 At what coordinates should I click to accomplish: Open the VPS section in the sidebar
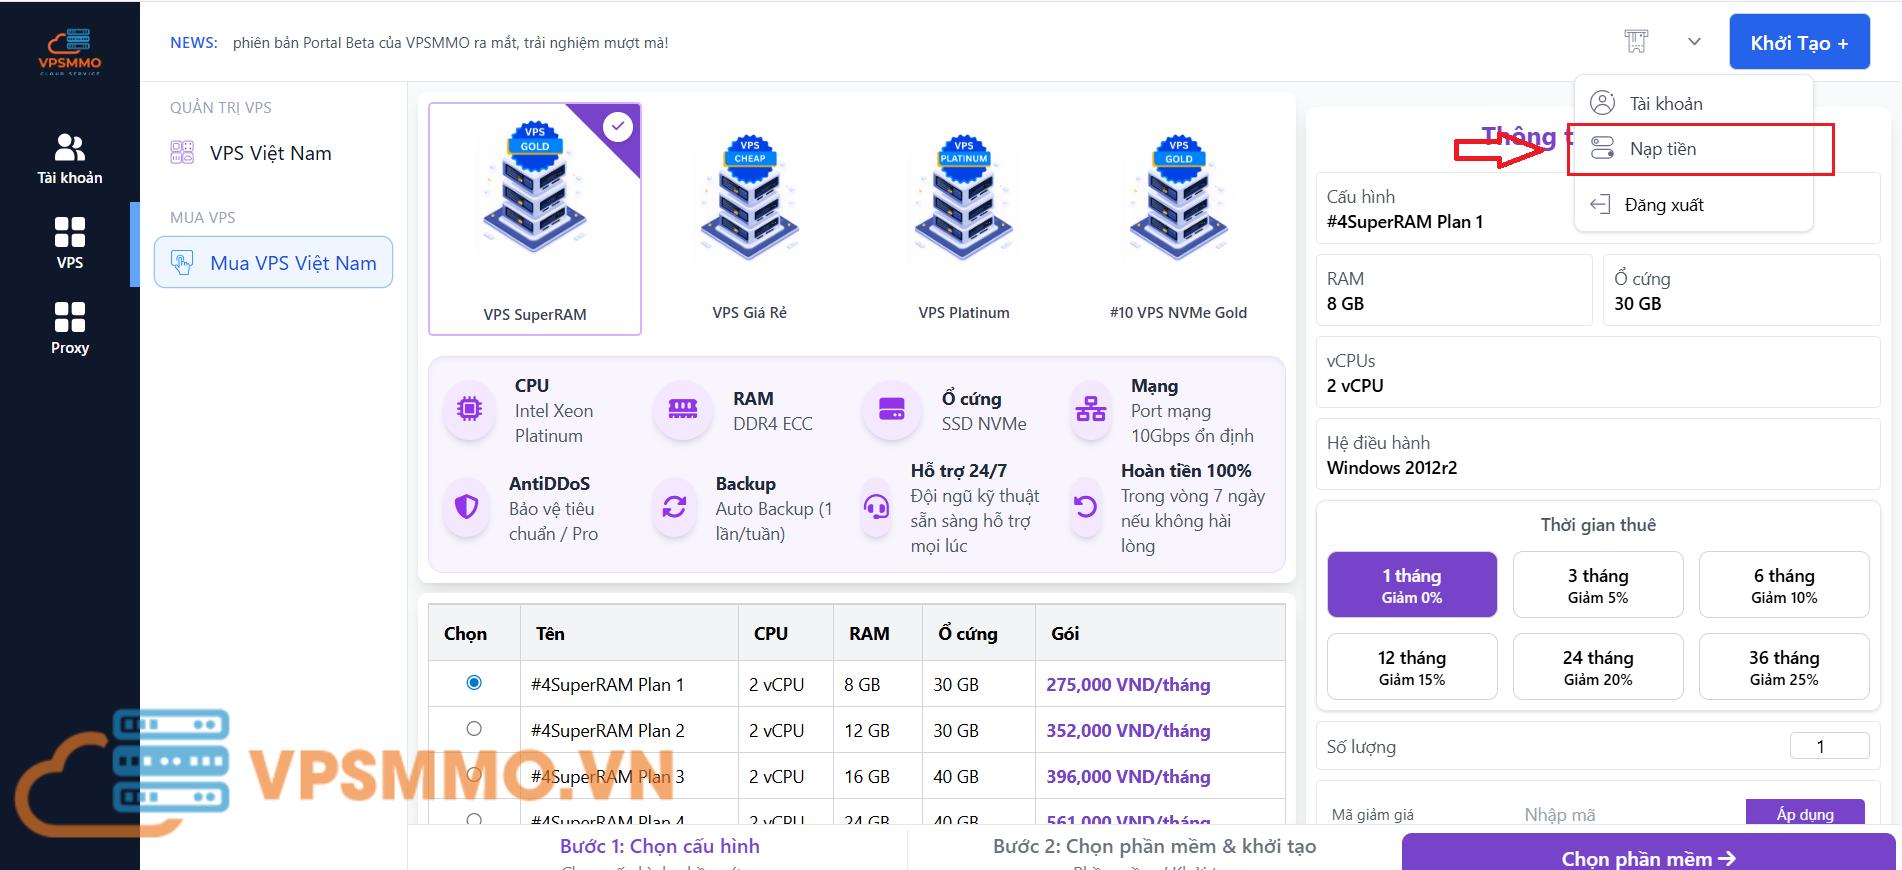[69, 243]
